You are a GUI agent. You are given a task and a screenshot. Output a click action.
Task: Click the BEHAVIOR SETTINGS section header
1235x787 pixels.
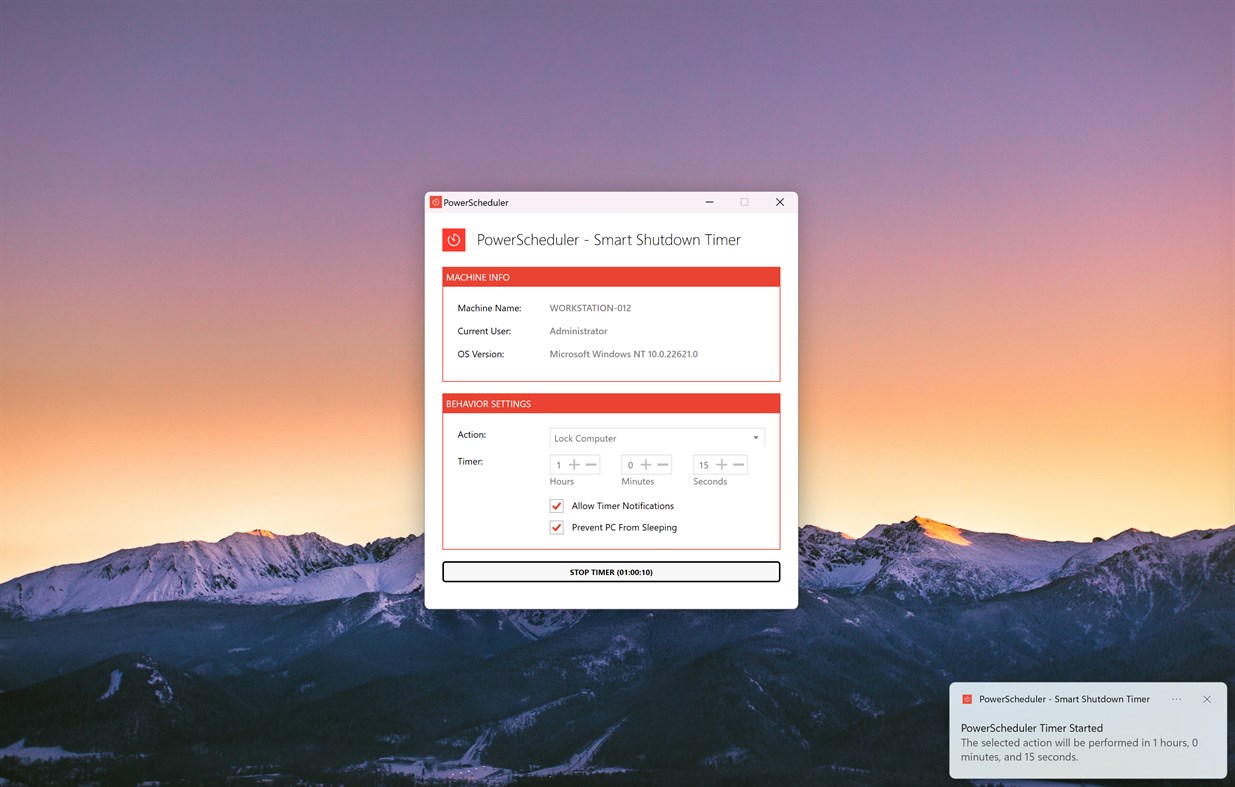(611, 404)
